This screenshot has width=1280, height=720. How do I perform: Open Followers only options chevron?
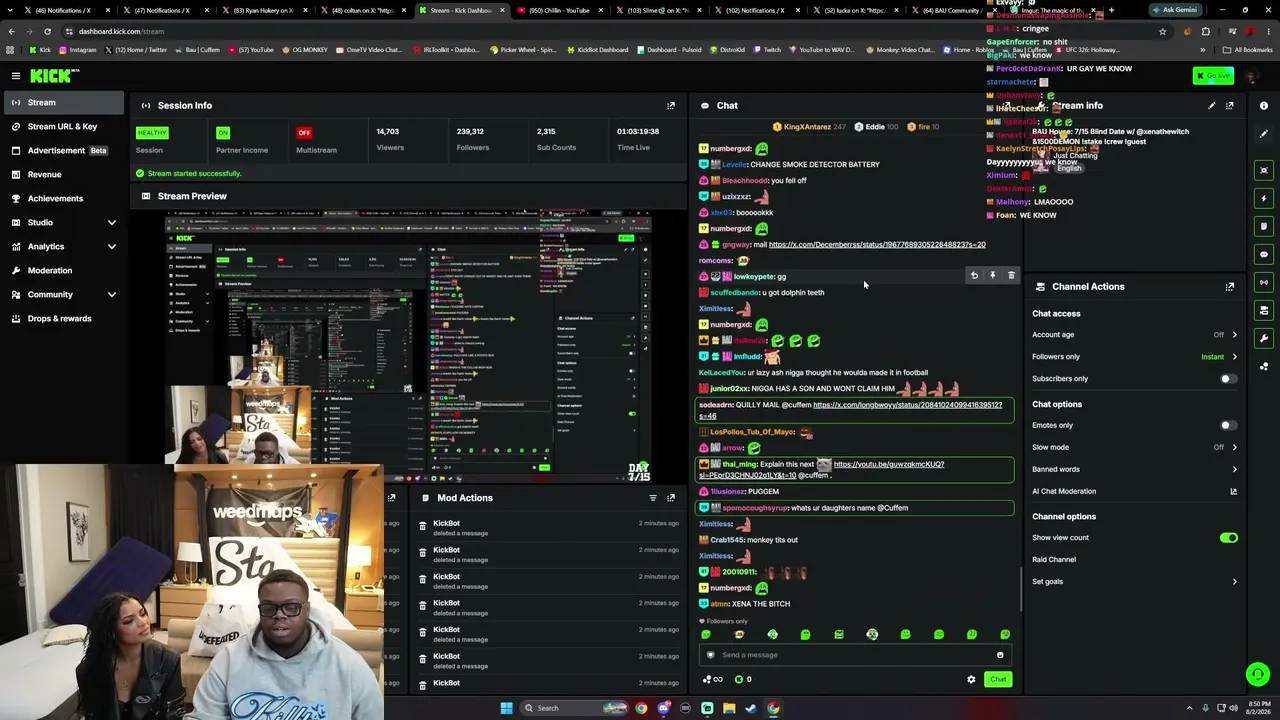(x=1234, y=357)
